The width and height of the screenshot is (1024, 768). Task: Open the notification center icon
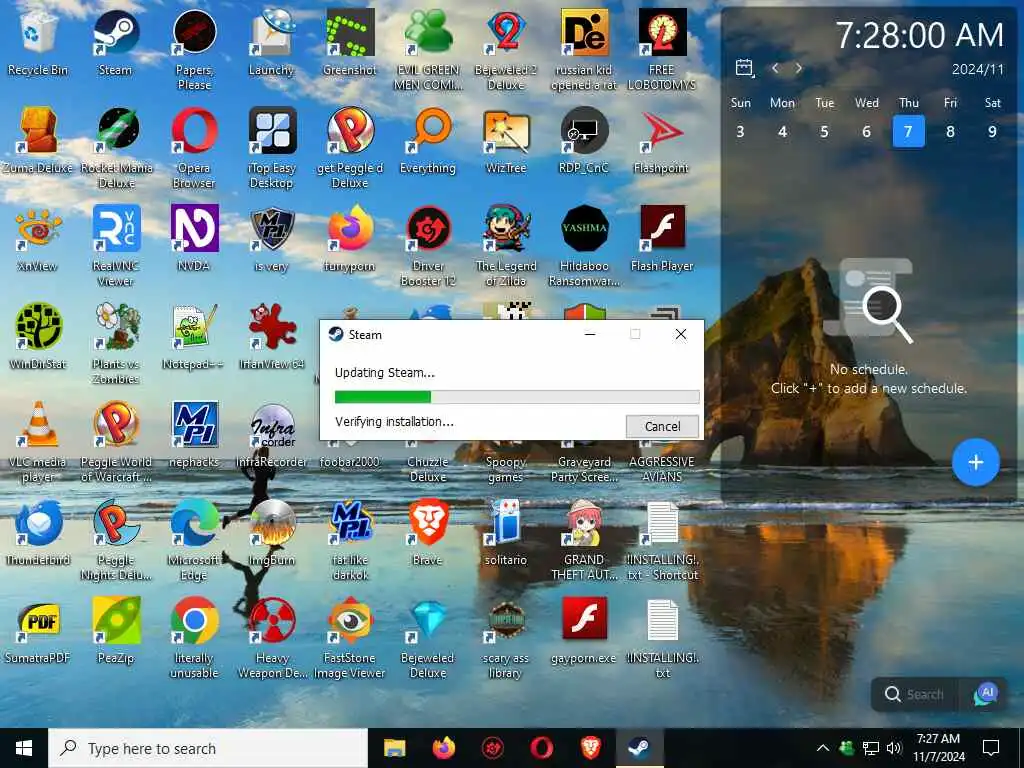(x=991, y=748)
